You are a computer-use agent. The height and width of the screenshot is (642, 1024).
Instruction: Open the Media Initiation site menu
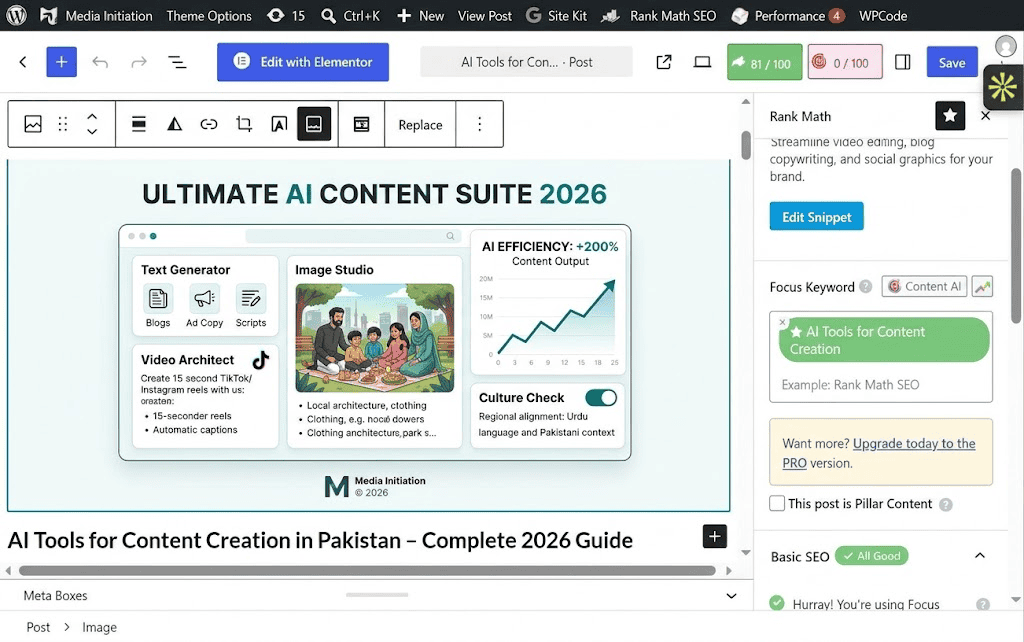click(96, 16)
